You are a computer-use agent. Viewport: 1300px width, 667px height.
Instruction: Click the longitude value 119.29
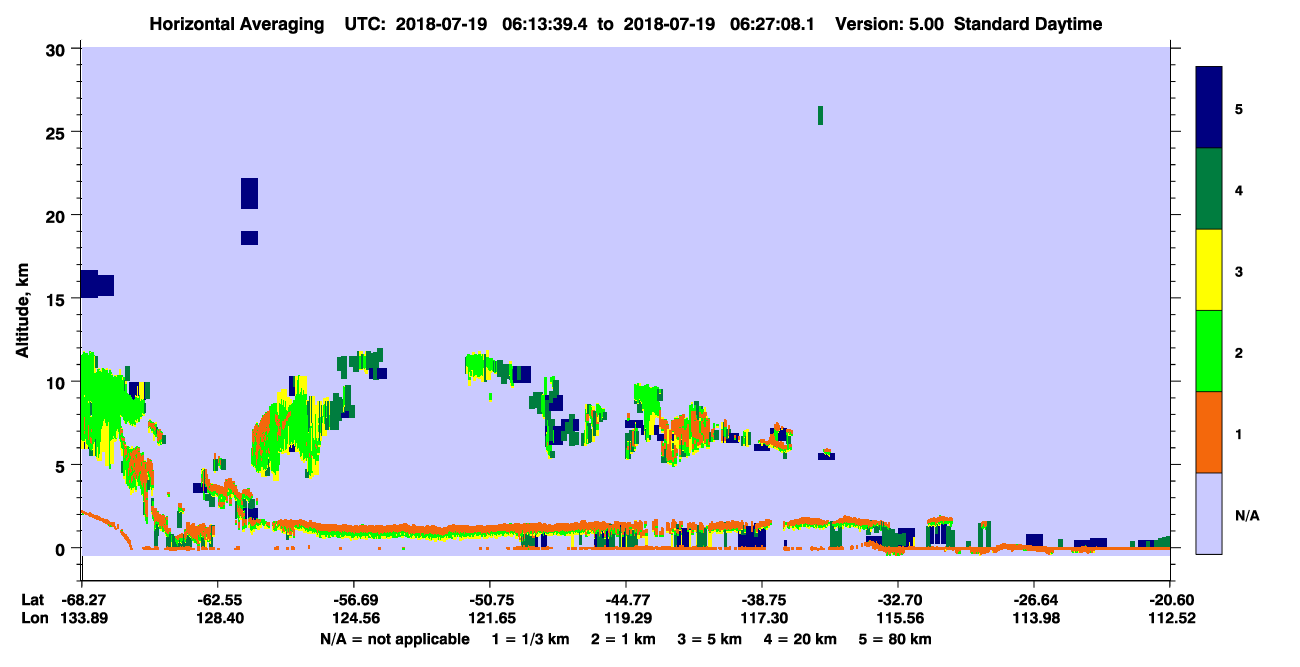pos(626,618)
